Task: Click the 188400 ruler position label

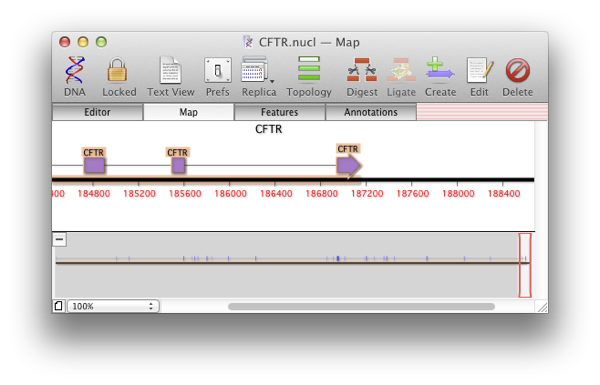Action: (504, 194)
